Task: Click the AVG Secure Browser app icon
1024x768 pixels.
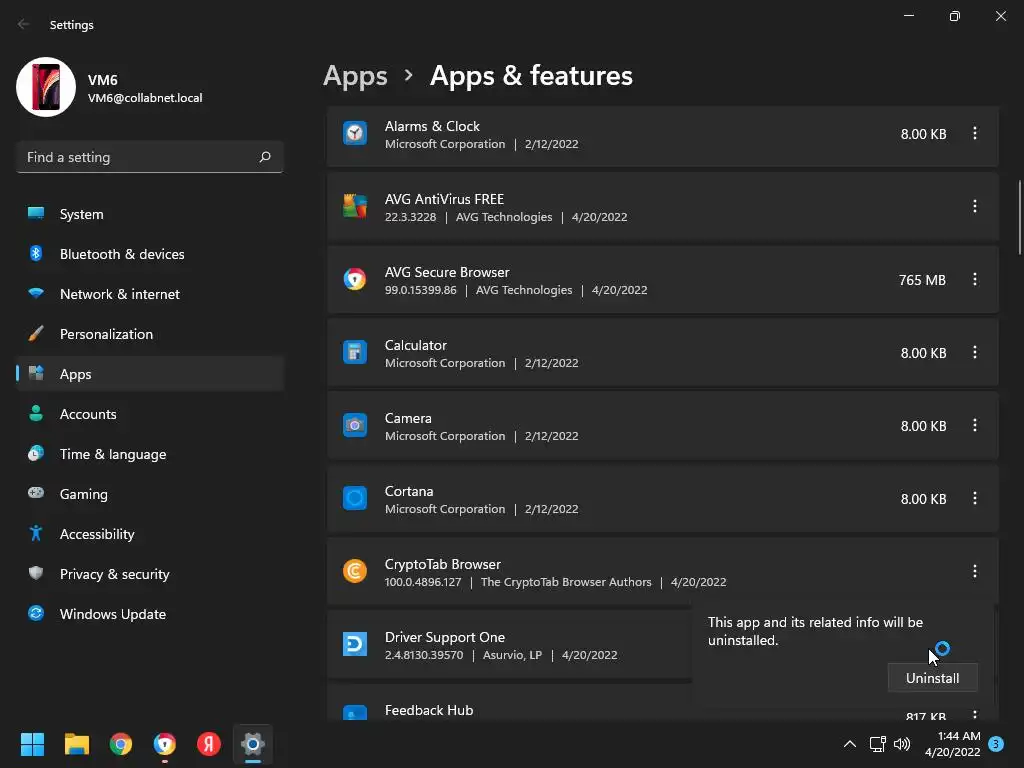Action: (x=355, y=280)
